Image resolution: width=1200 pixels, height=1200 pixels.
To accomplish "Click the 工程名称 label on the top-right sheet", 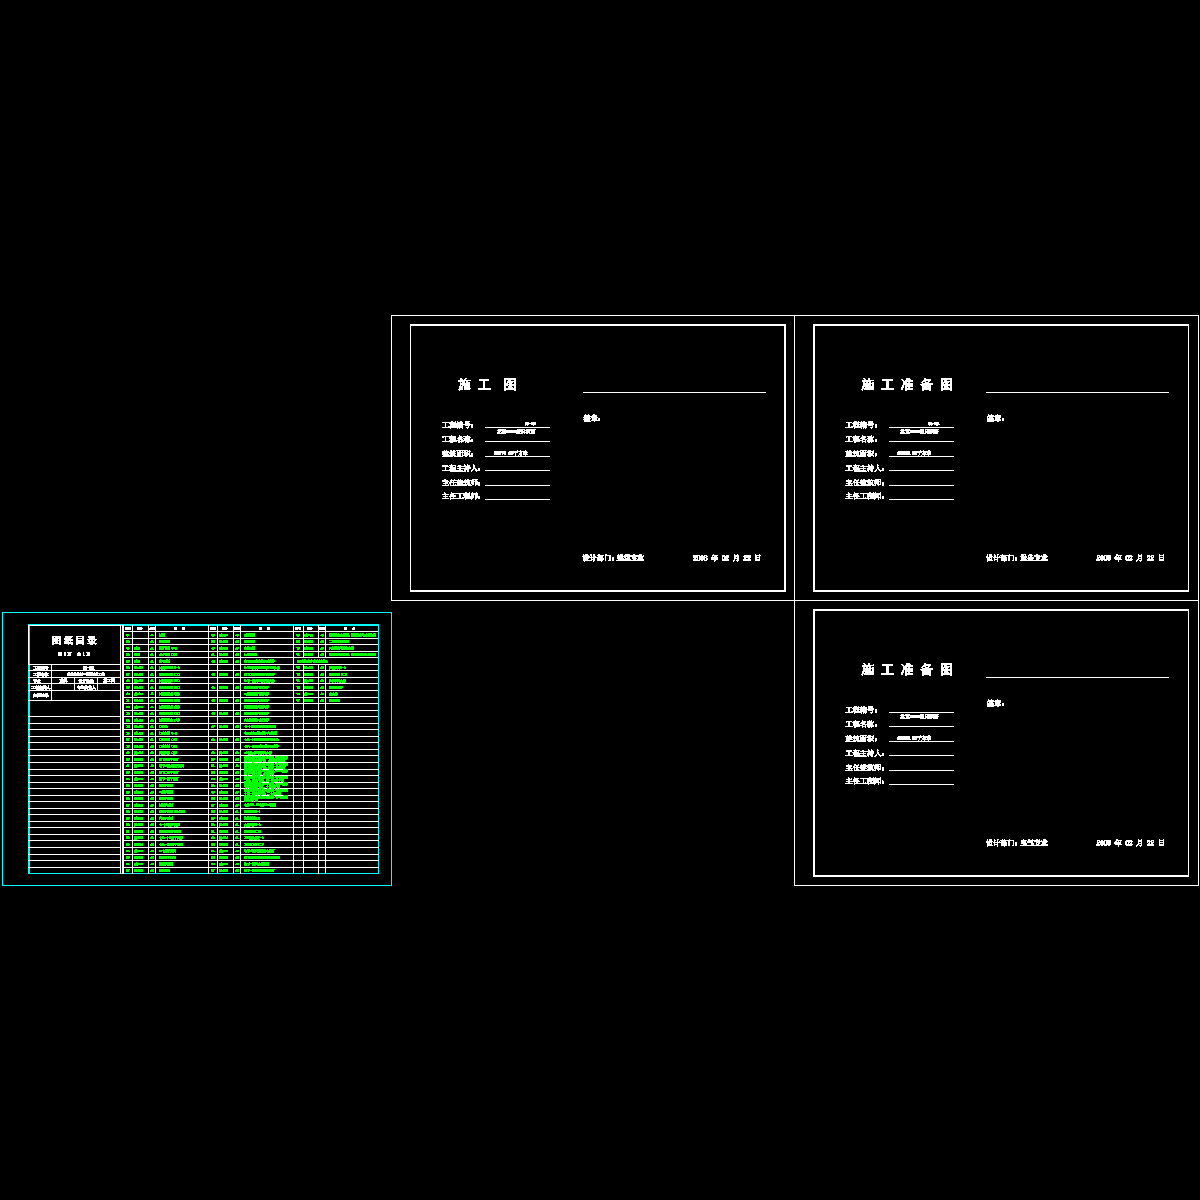I will (861, 439).
